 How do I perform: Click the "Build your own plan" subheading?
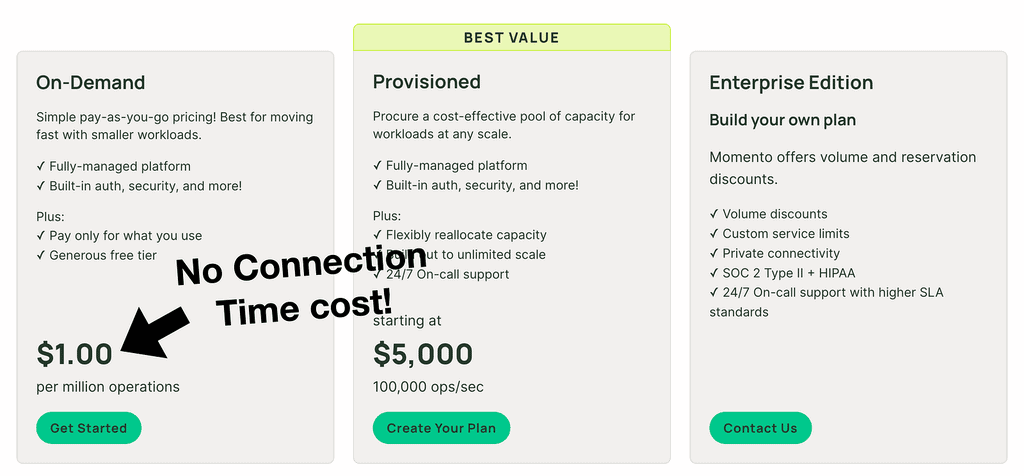[783, 120]
